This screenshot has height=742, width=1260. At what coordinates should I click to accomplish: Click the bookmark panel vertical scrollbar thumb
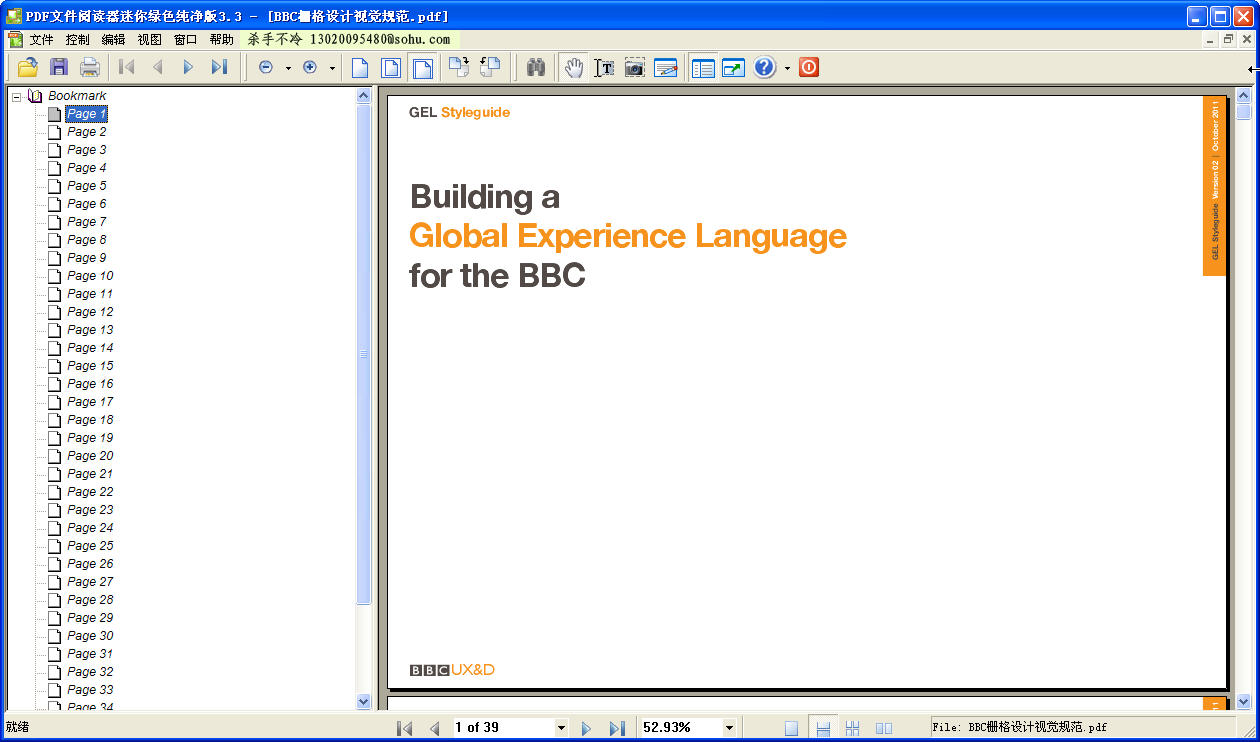[364, 354]
